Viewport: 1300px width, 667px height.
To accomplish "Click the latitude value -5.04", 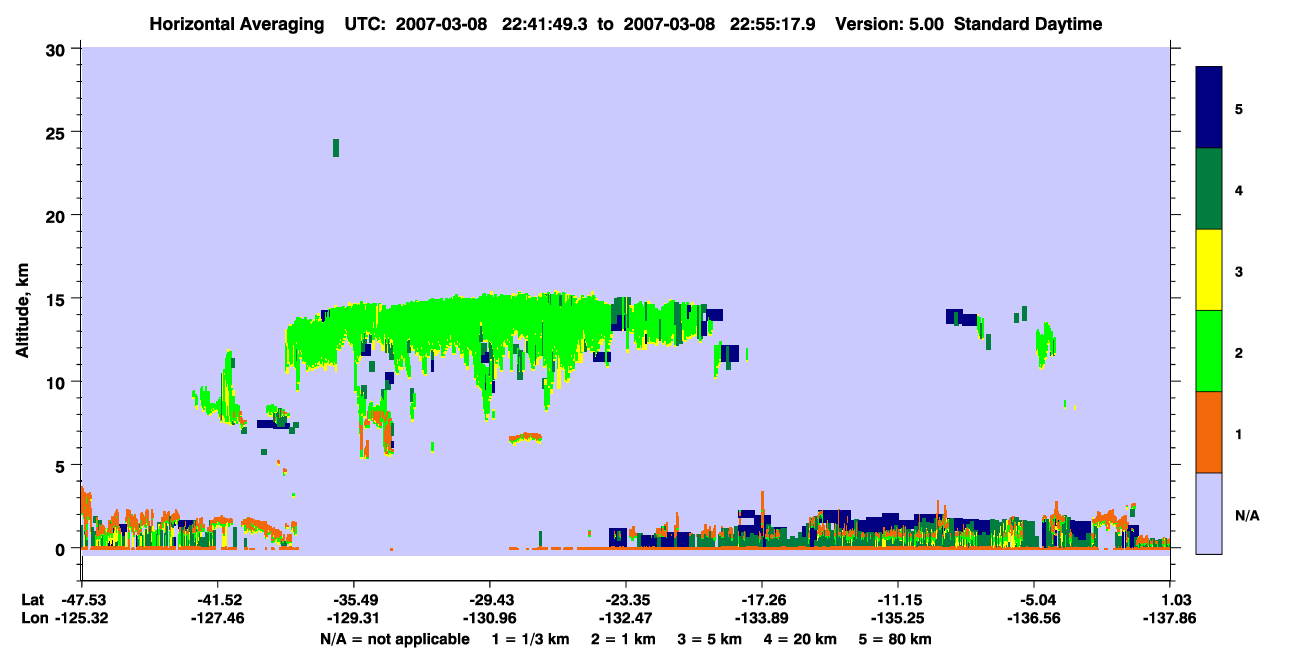I will [x=1034, y=600].
